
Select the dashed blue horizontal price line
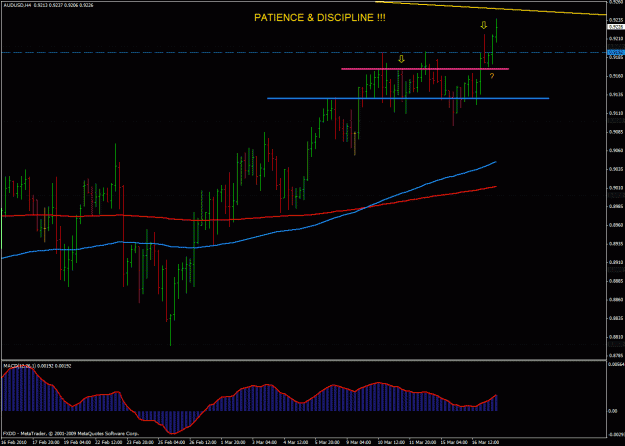click(303, 52)
